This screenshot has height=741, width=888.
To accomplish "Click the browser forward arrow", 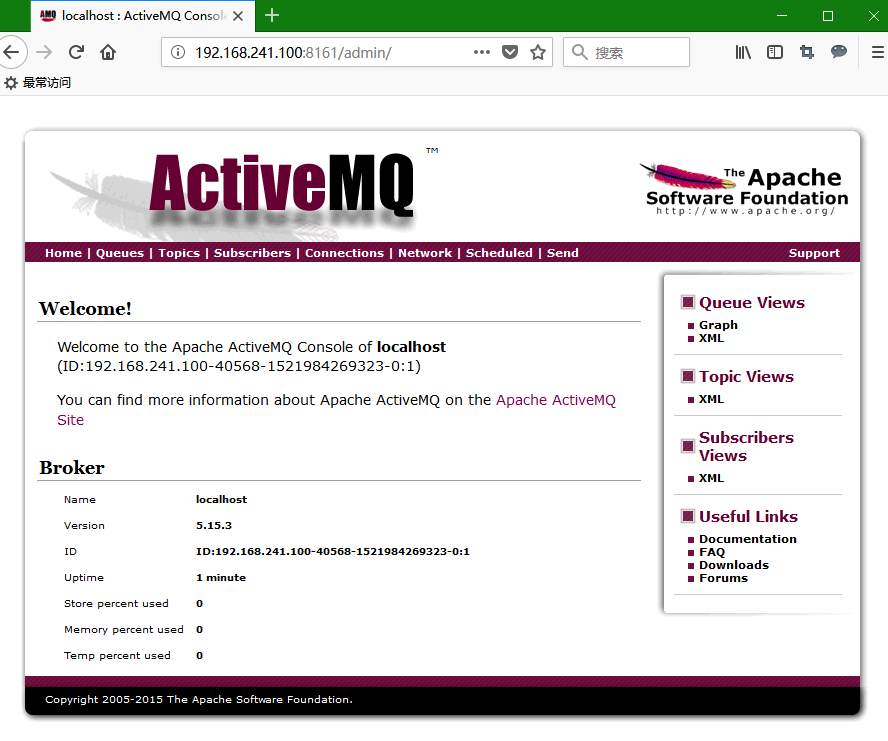I will (x=44, y=52).
